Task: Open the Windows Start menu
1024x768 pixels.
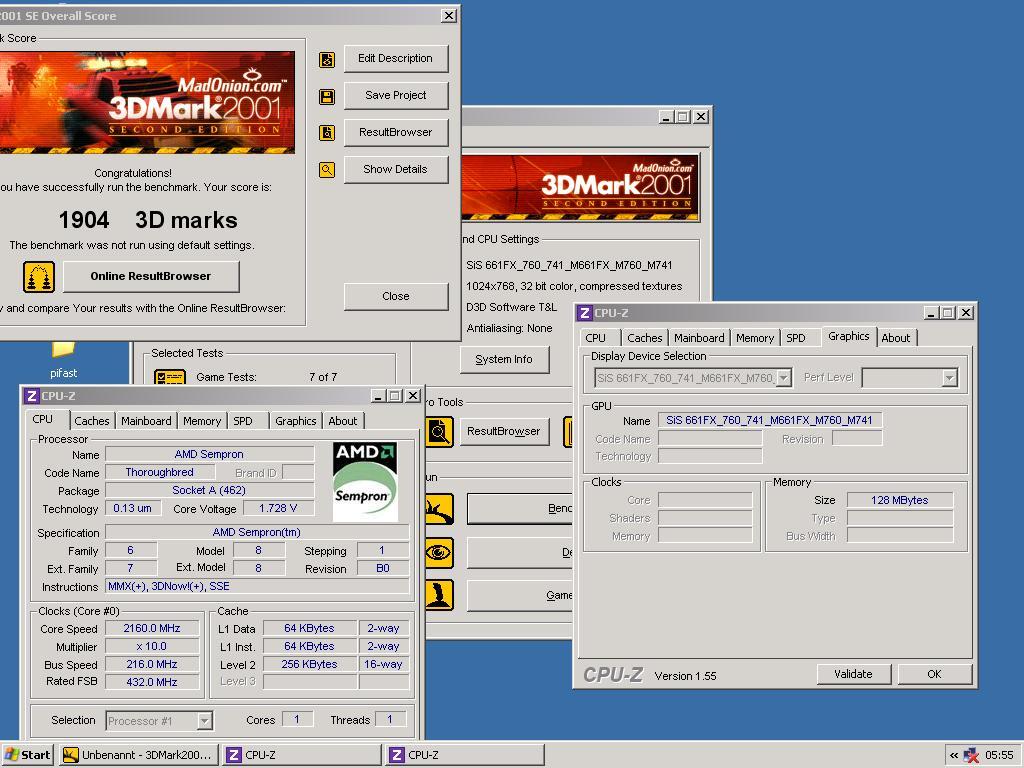Action: coord(27,755)
